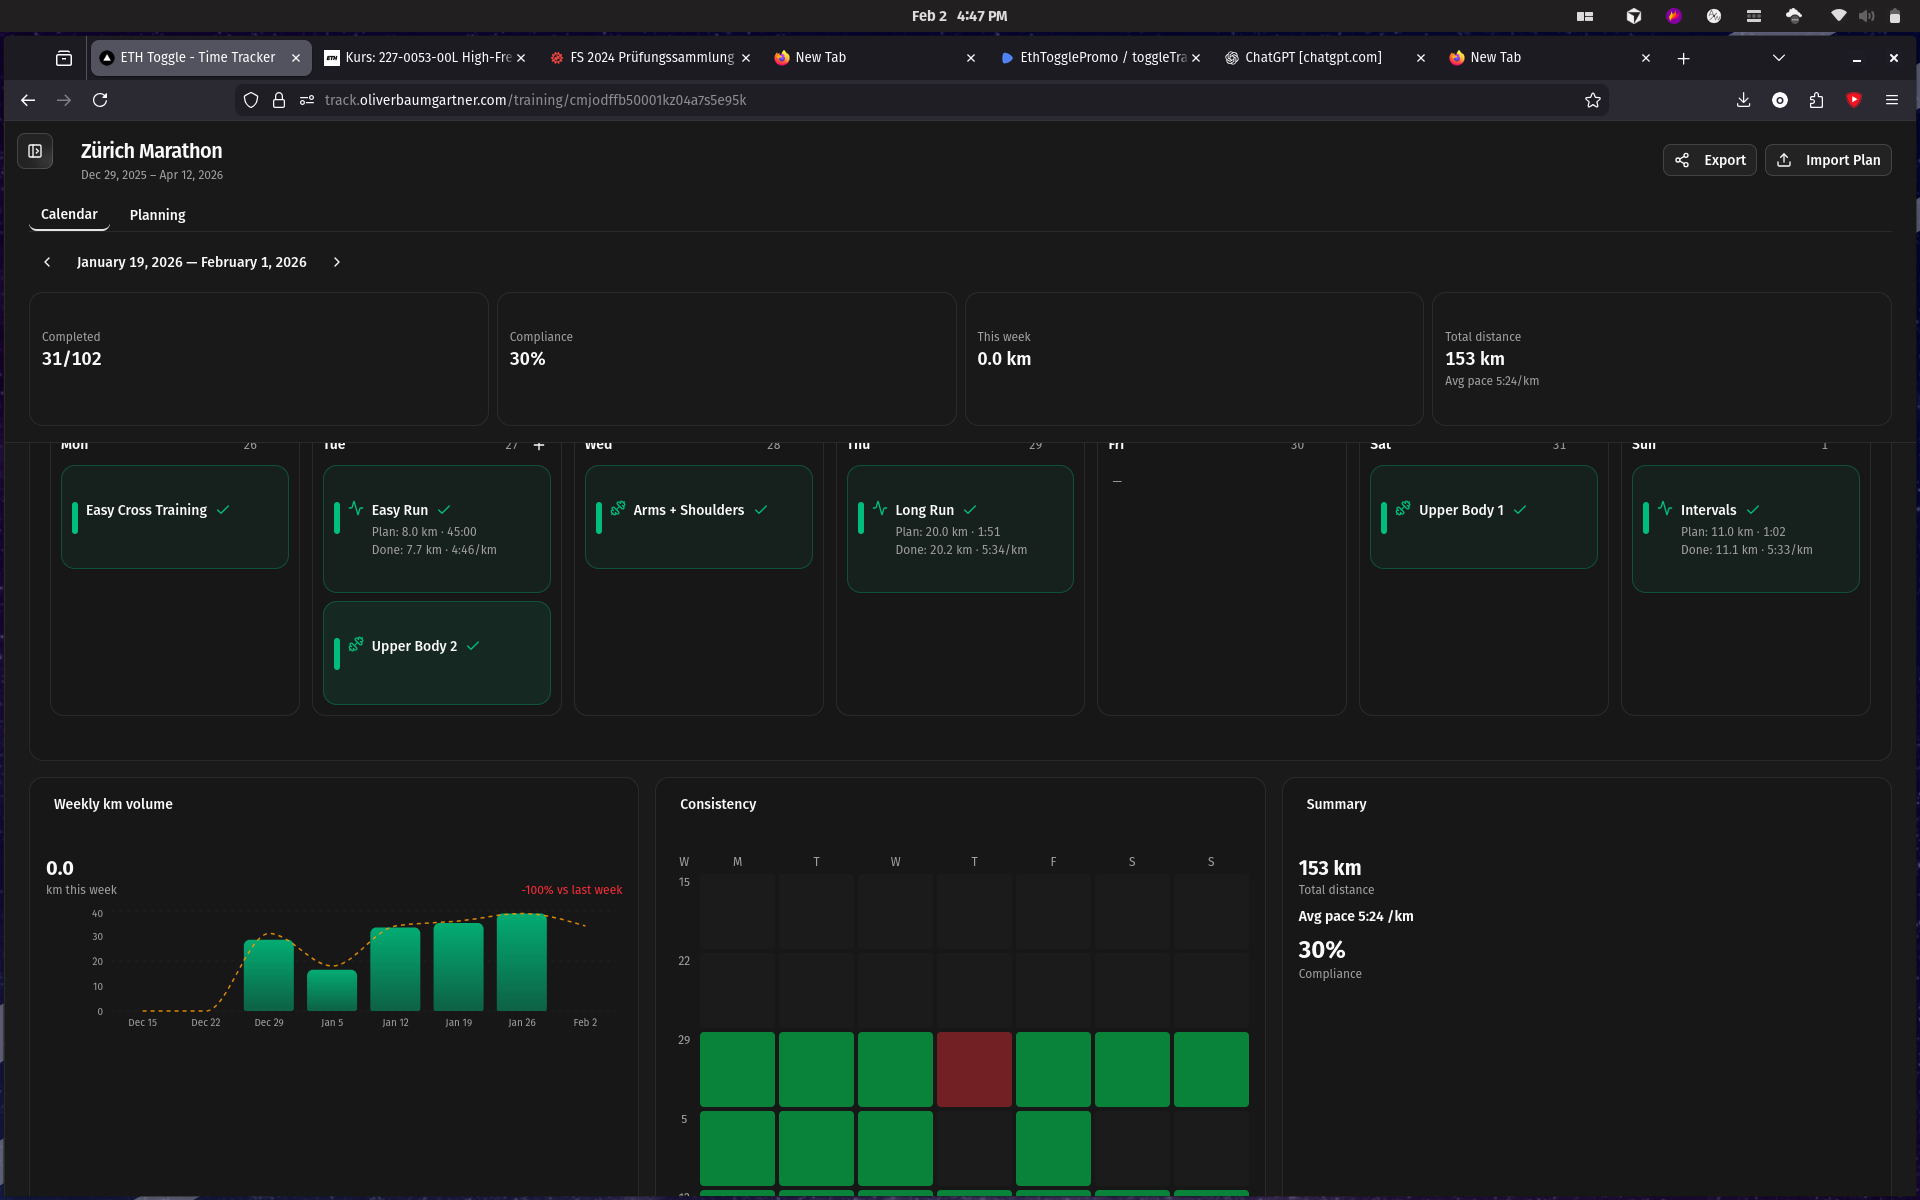Click the Import Plan button
Screen dimensions: 1920x1200
tap(1828, 160)
